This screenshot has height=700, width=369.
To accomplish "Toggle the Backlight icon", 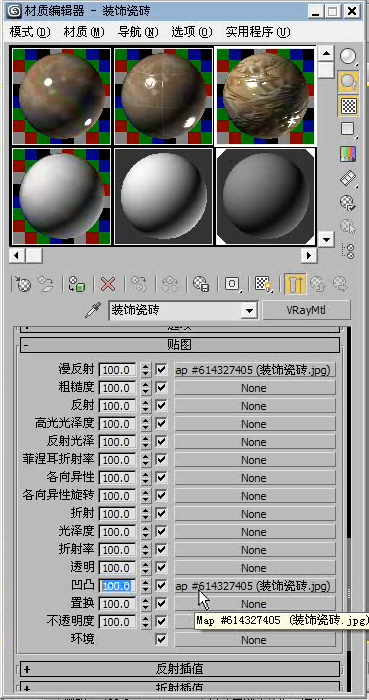I will click(x=348, y=81).
